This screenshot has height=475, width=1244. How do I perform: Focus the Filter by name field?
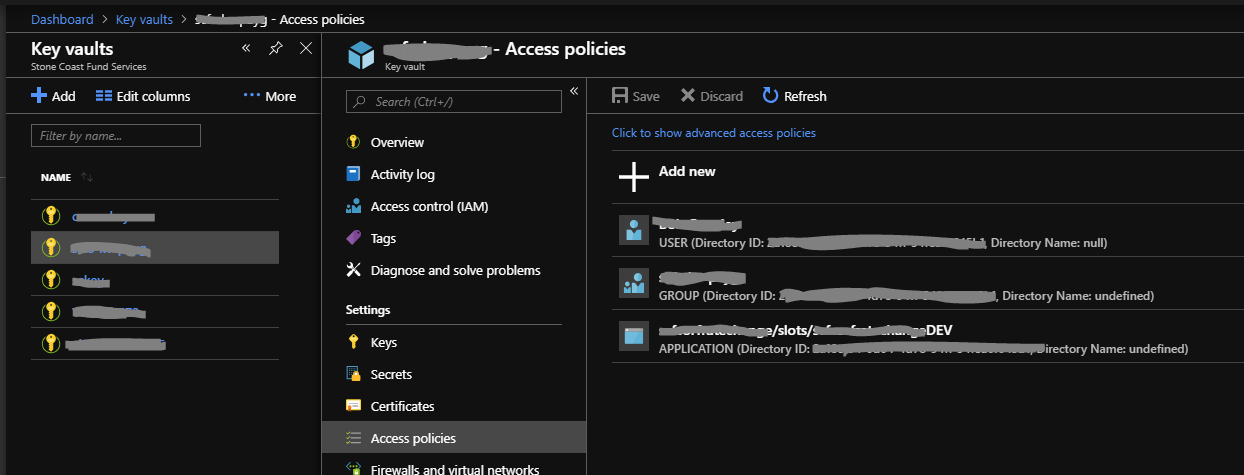(x=116, y=135)
